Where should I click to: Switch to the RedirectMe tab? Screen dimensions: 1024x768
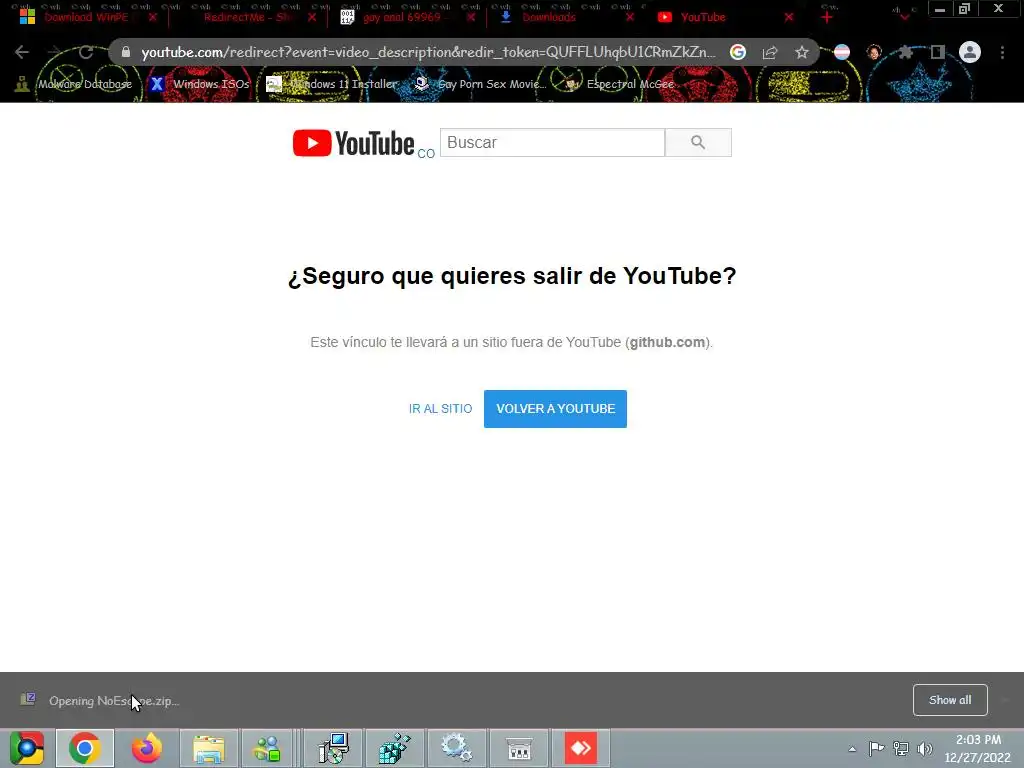tap(248, 17)
